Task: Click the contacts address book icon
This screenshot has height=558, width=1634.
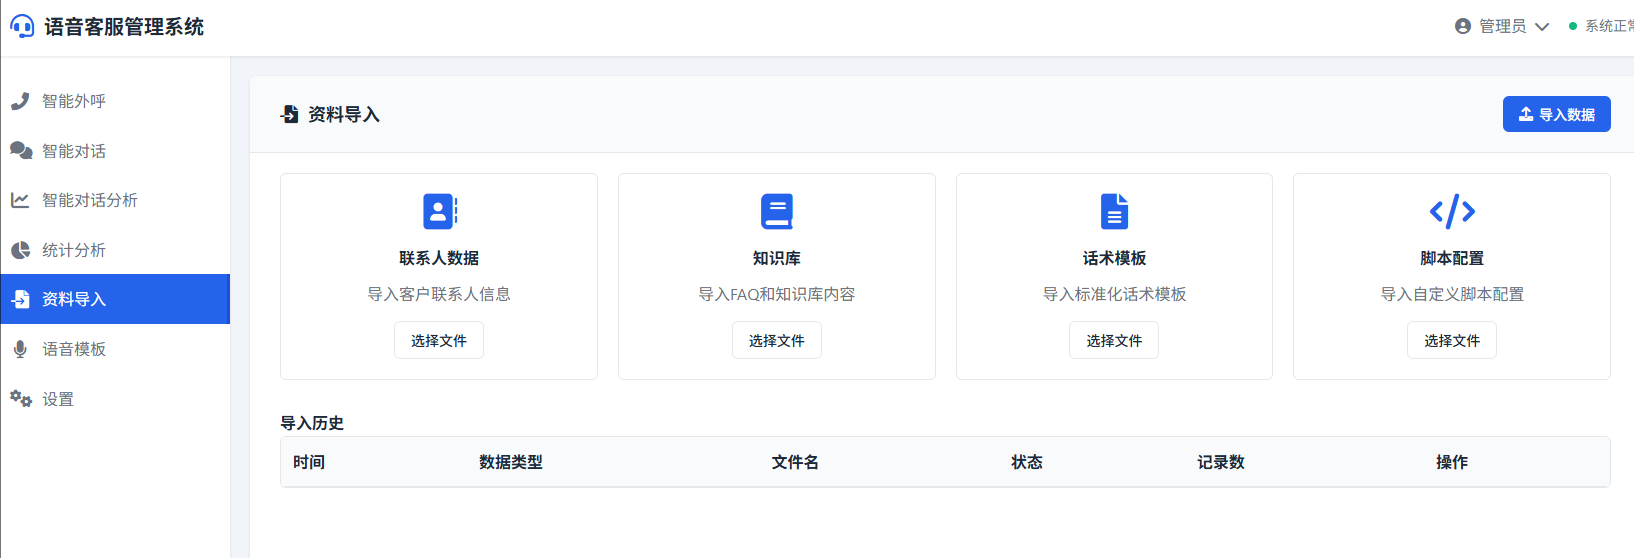Action: tap(439, 212)
